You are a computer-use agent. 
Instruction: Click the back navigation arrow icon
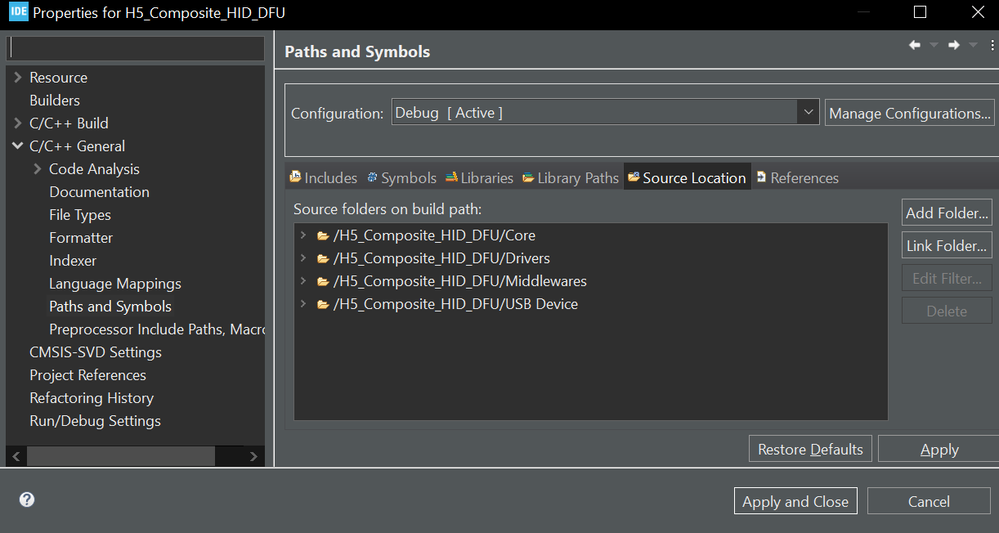pyautogui.click(x=915, y=45)
